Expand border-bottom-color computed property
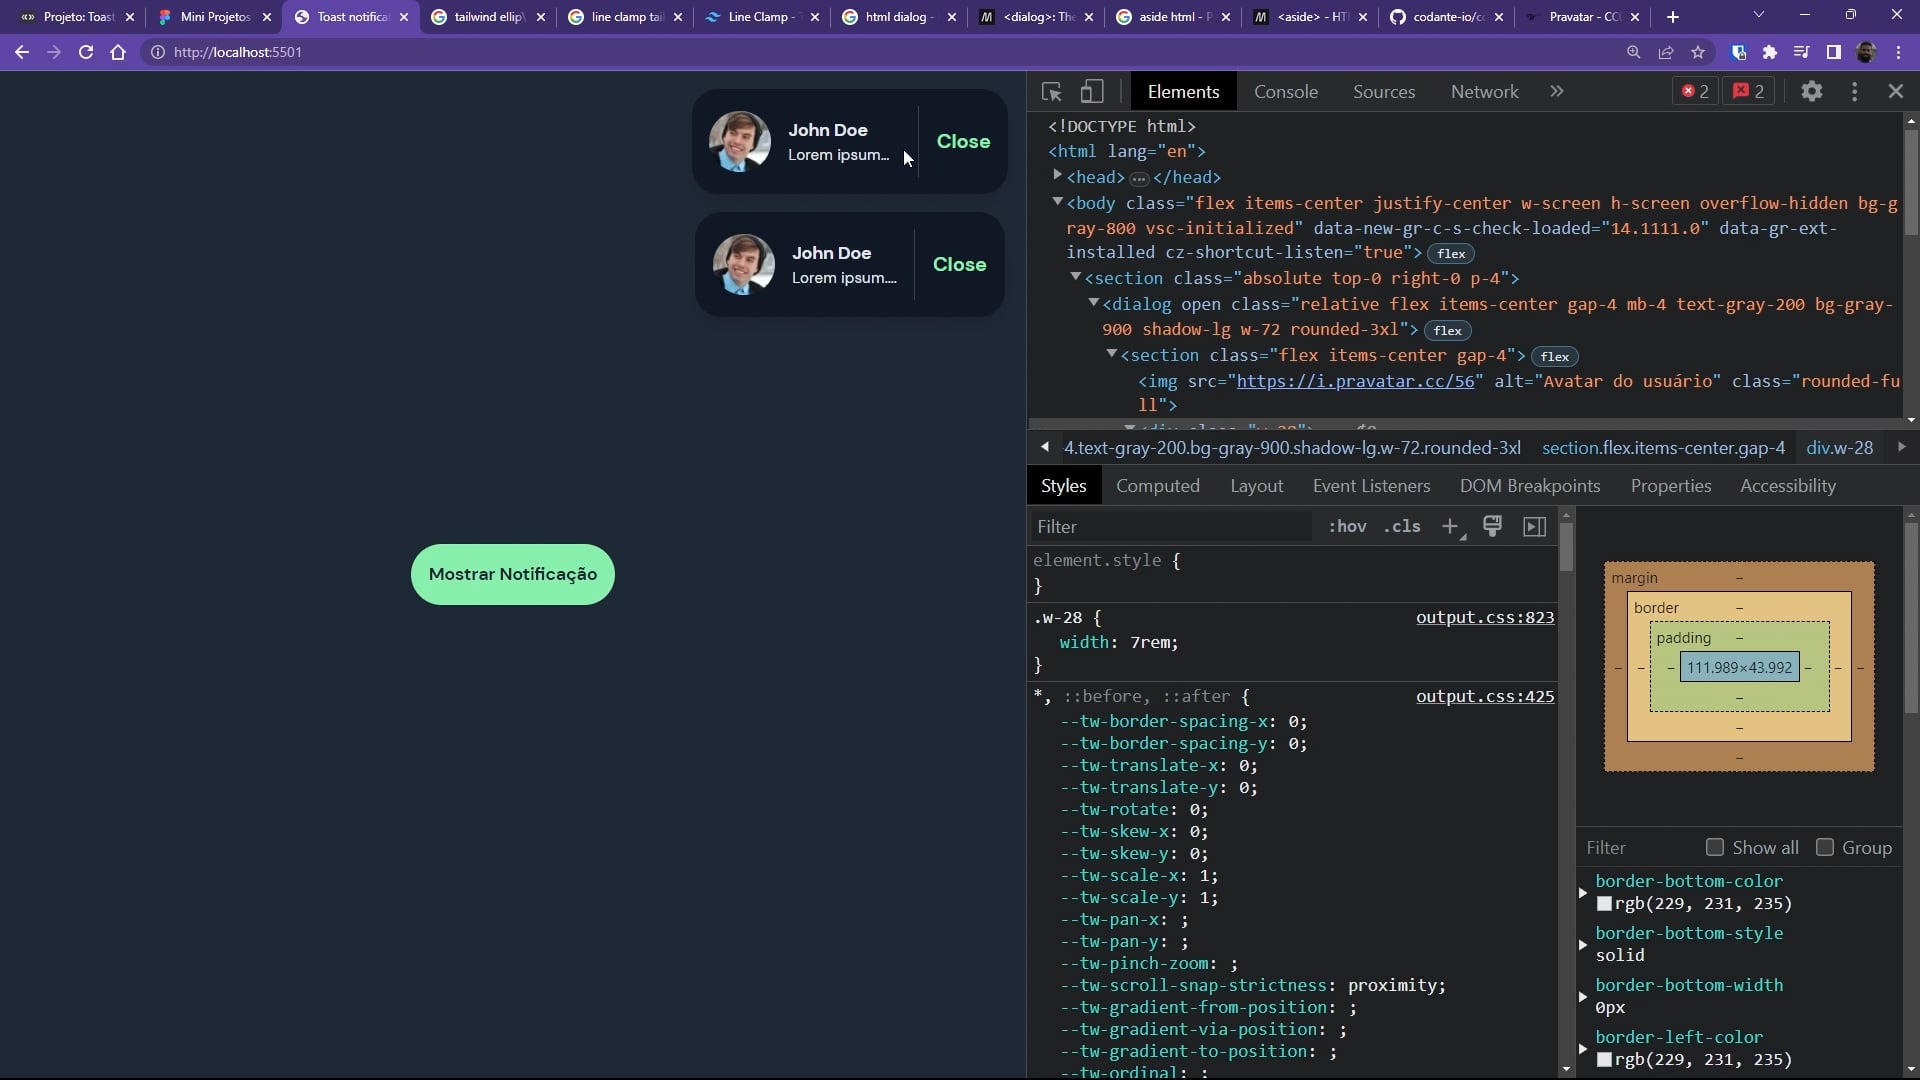The image size is (1920, 1080). pyautogui.click(x=1583, y=892)
